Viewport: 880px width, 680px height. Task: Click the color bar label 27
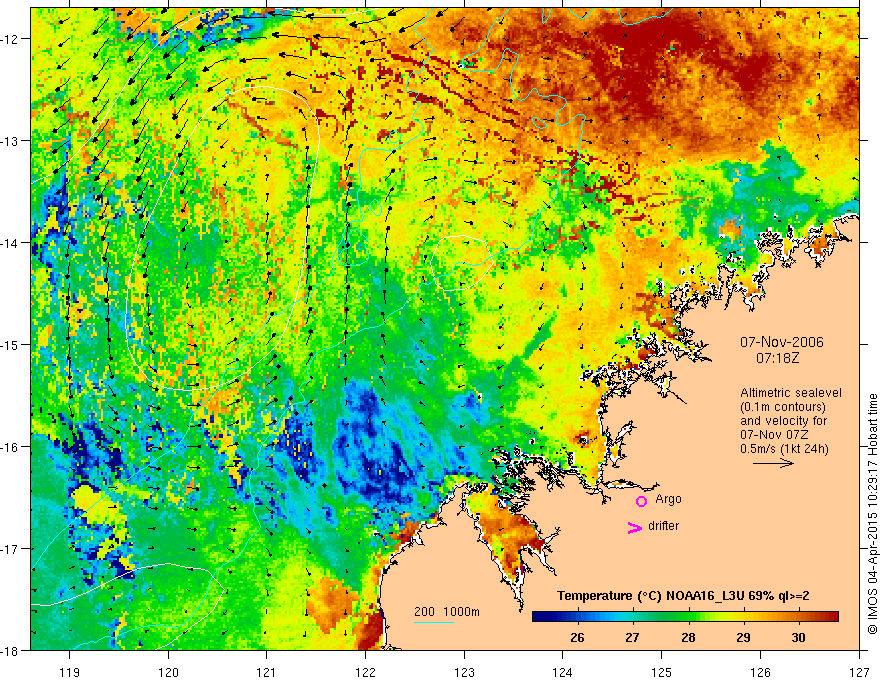pos(632,637)
